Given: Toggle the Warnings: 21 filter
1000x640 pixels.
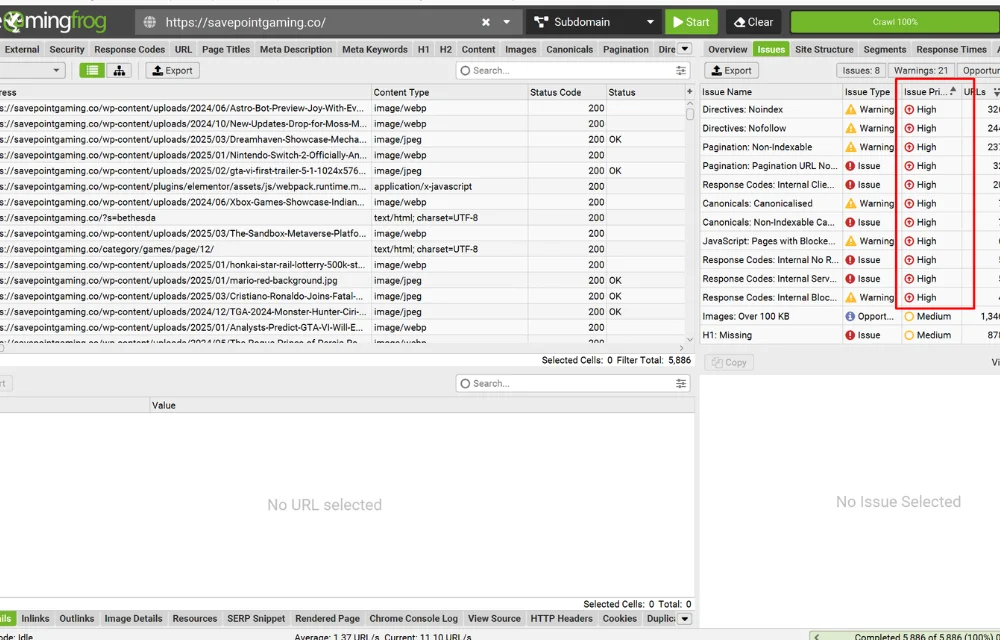Looking at the screenshot, I should click(x=920, y=70).
